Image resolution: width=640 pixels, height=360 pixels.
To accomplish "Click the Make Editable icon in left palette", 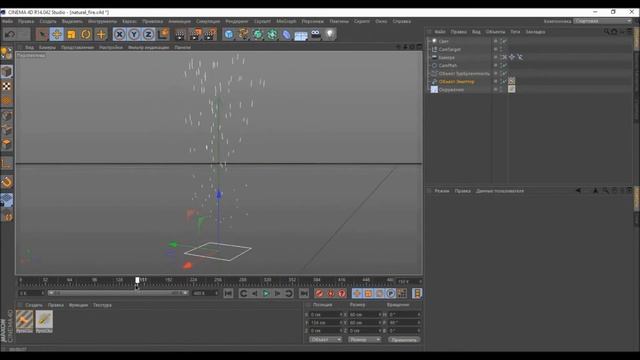I will pos(7,53).
